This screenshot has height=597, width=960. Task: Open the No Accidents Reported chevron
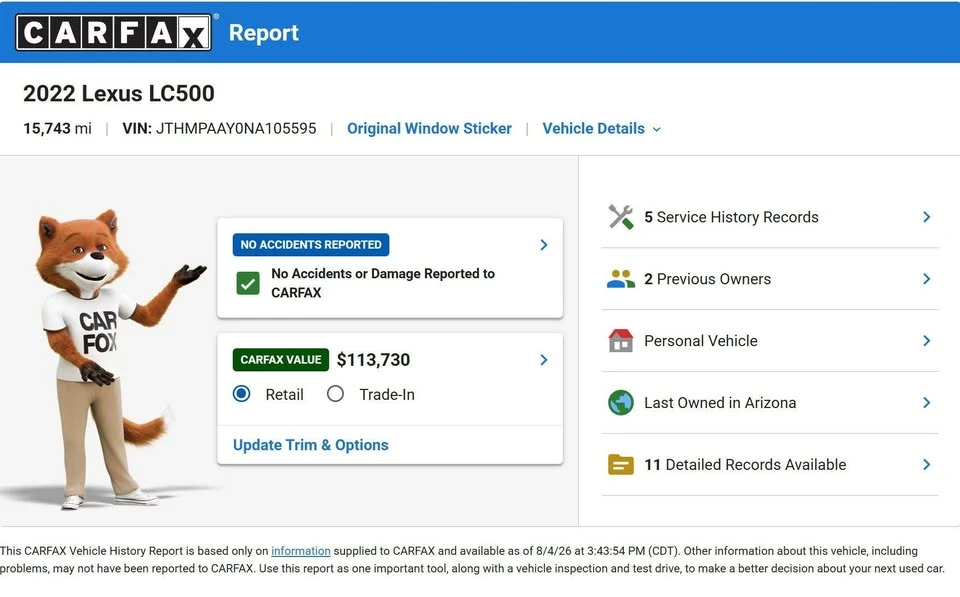click(x=544, y=245)
